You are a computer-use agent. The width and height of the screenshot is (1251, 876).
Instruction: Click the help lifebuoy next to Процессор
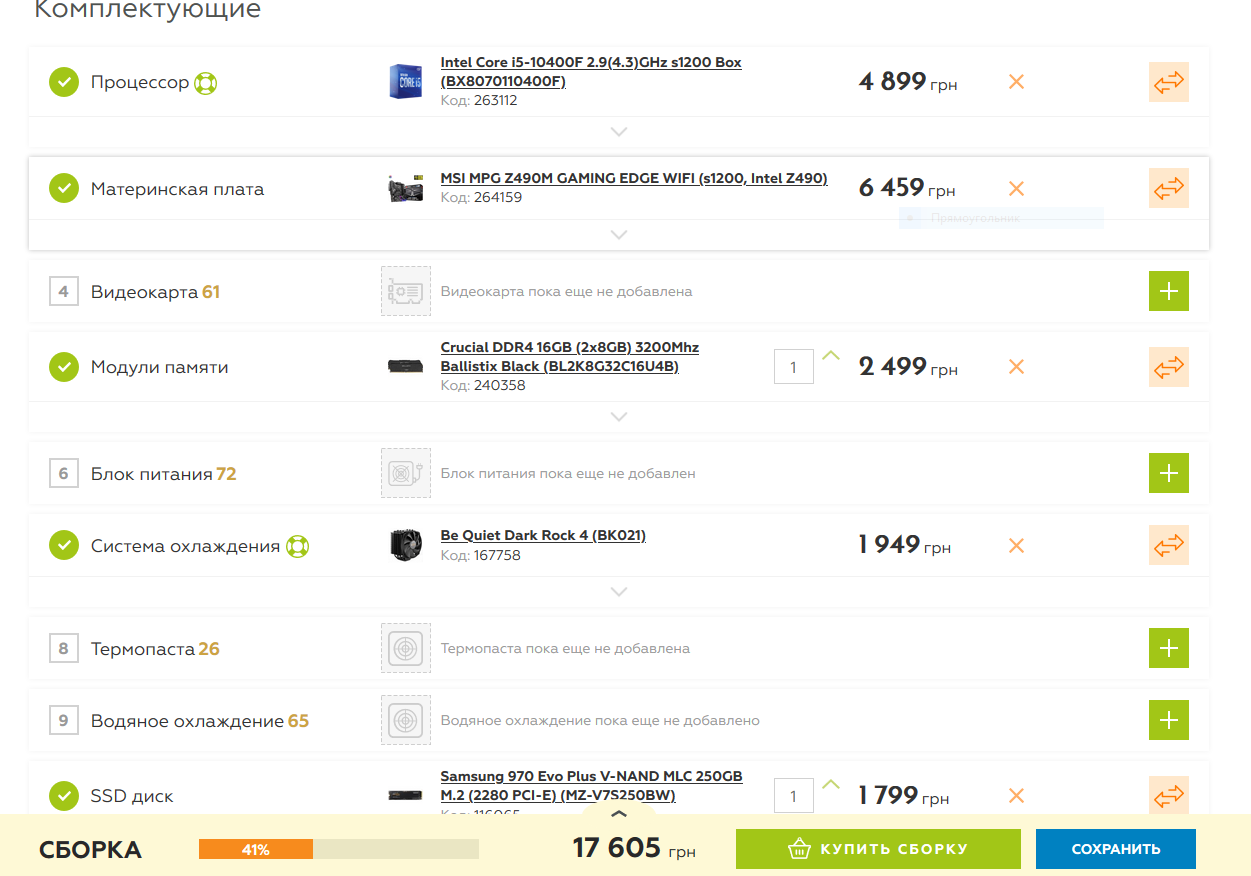pos(205,82)
